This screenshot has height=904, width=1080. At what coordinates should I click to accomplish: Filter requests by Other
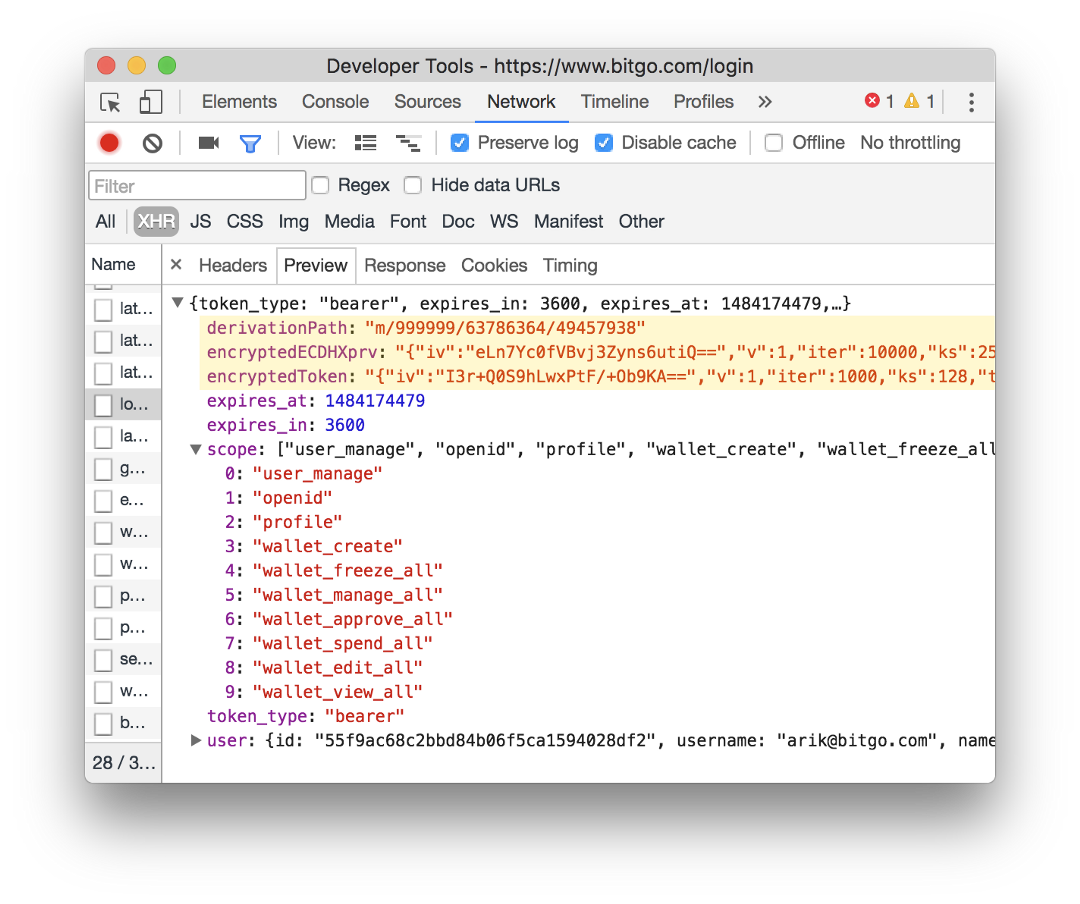click(x=641, y=221)
